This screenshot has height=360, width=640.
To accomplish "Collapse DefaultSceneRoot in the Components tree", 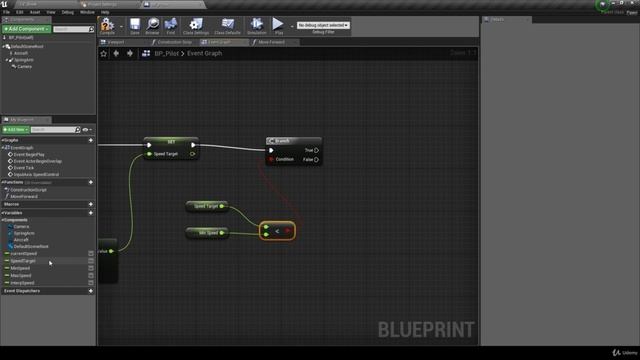I will click(4, 47).
